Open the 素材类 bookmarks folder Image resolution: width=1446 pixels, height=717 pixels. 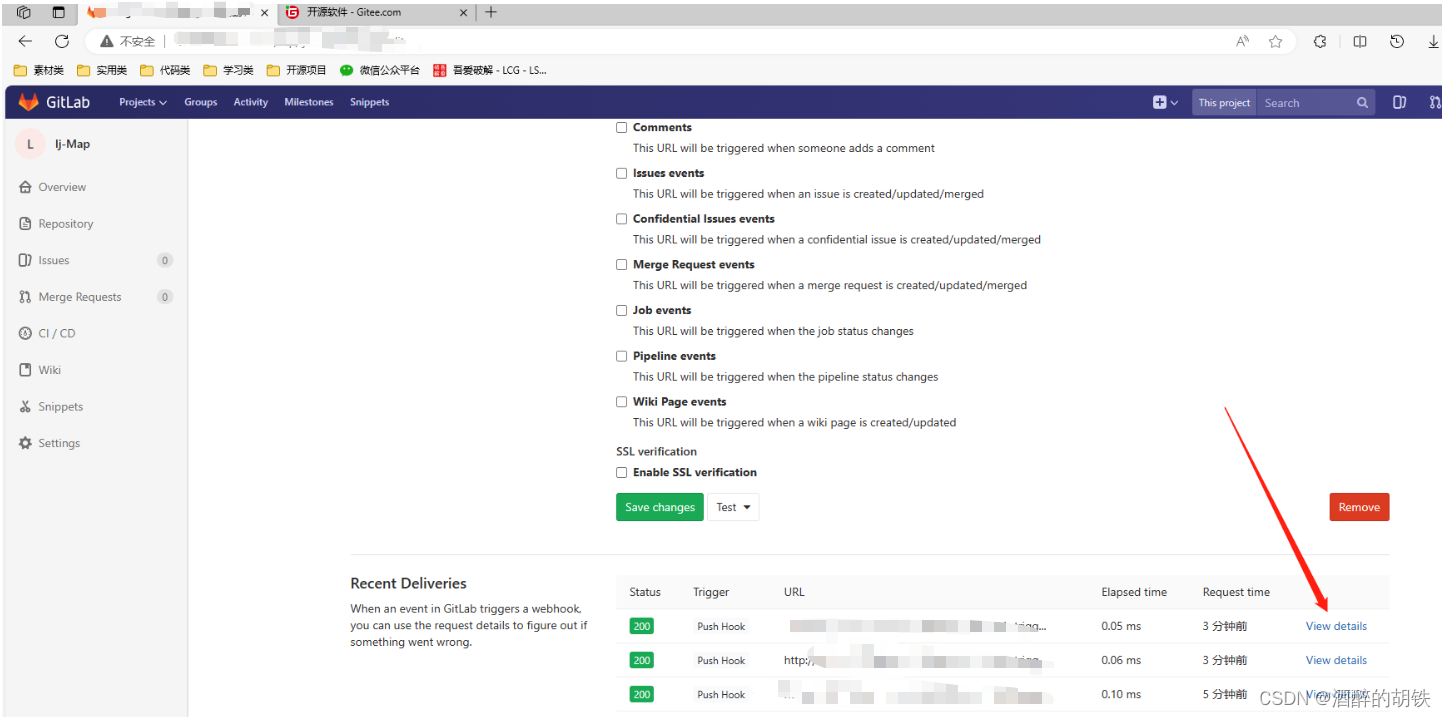(39, 70)
